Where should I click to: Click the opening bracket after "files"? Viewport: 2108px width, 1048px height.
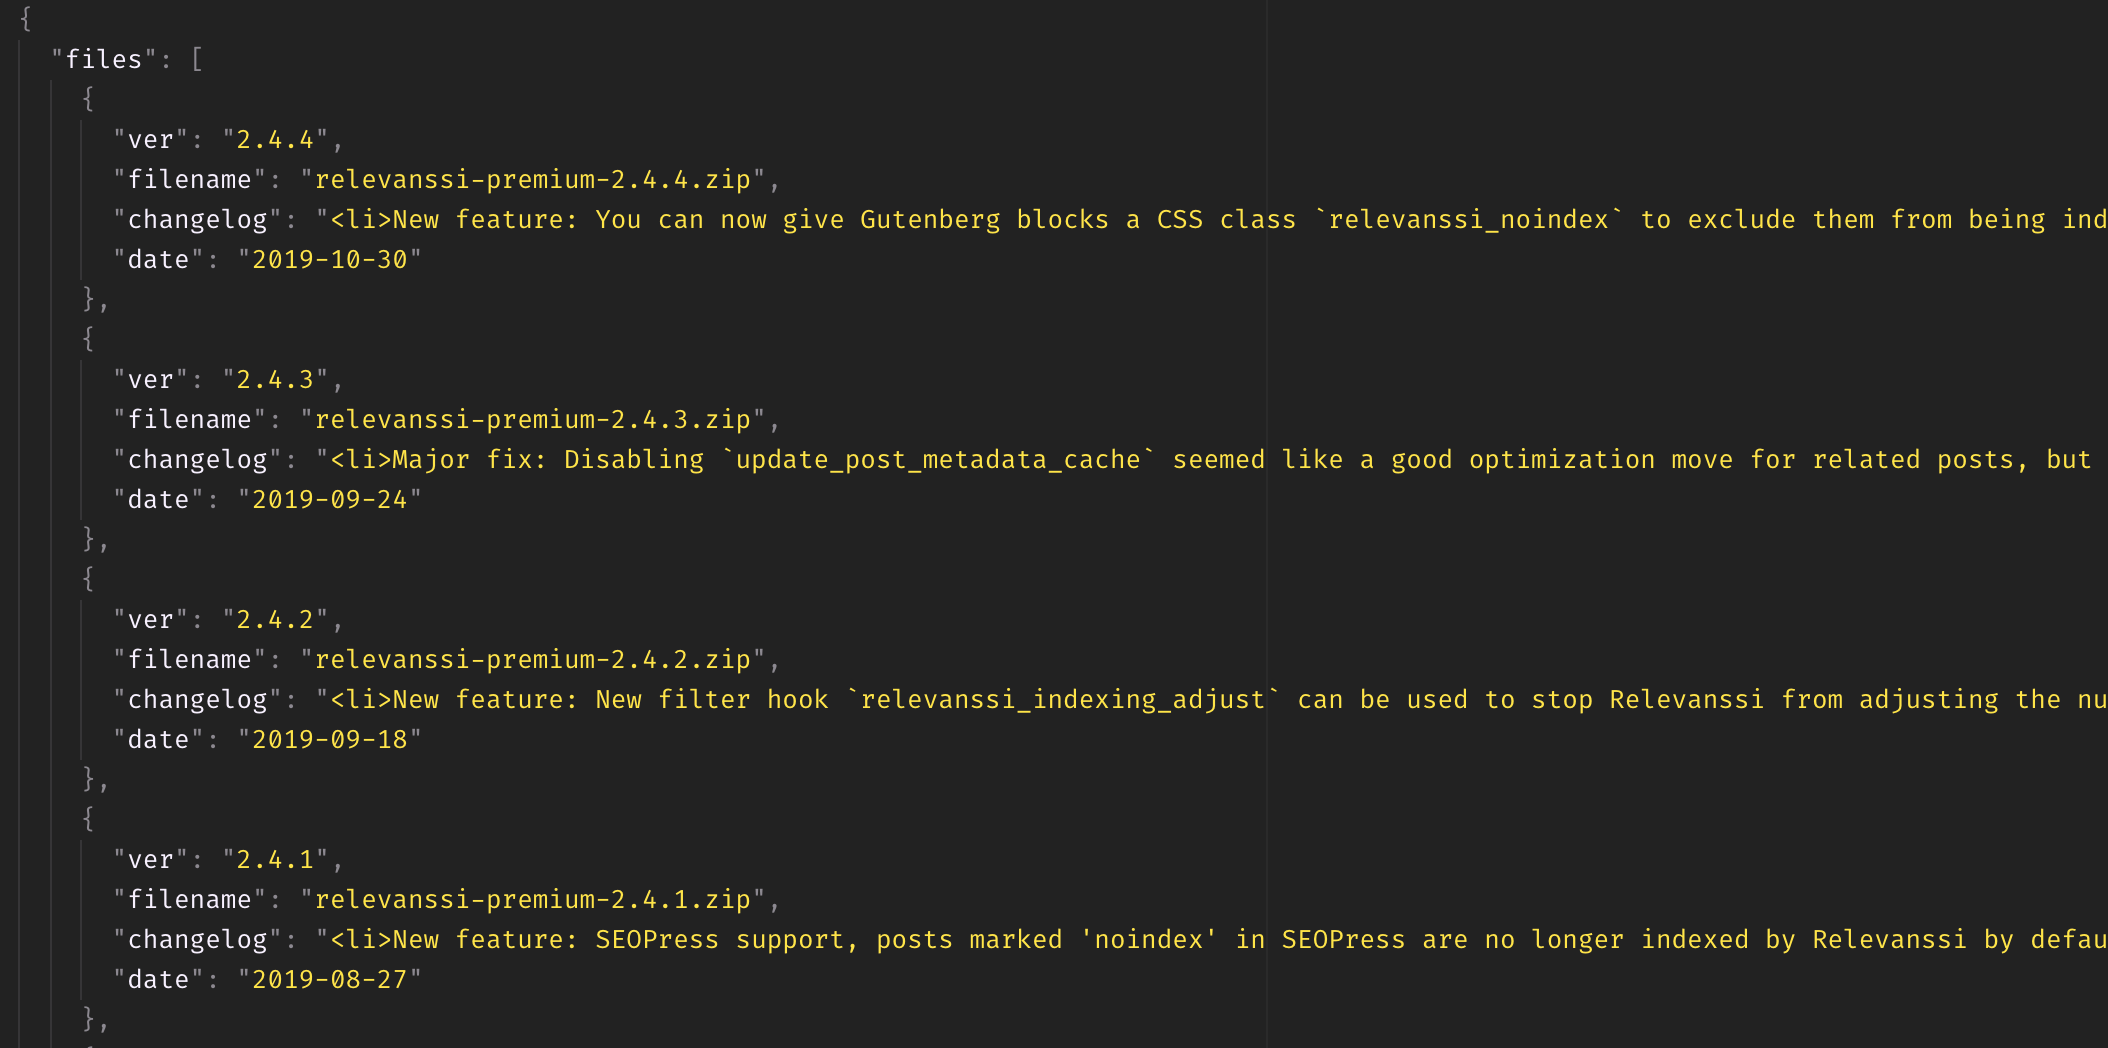click(197, 60)
